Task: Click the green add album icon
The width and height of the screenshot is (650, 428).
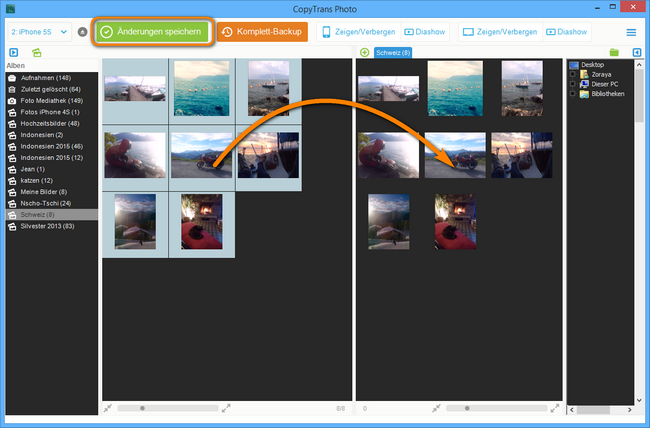Action: click(364, 52)
